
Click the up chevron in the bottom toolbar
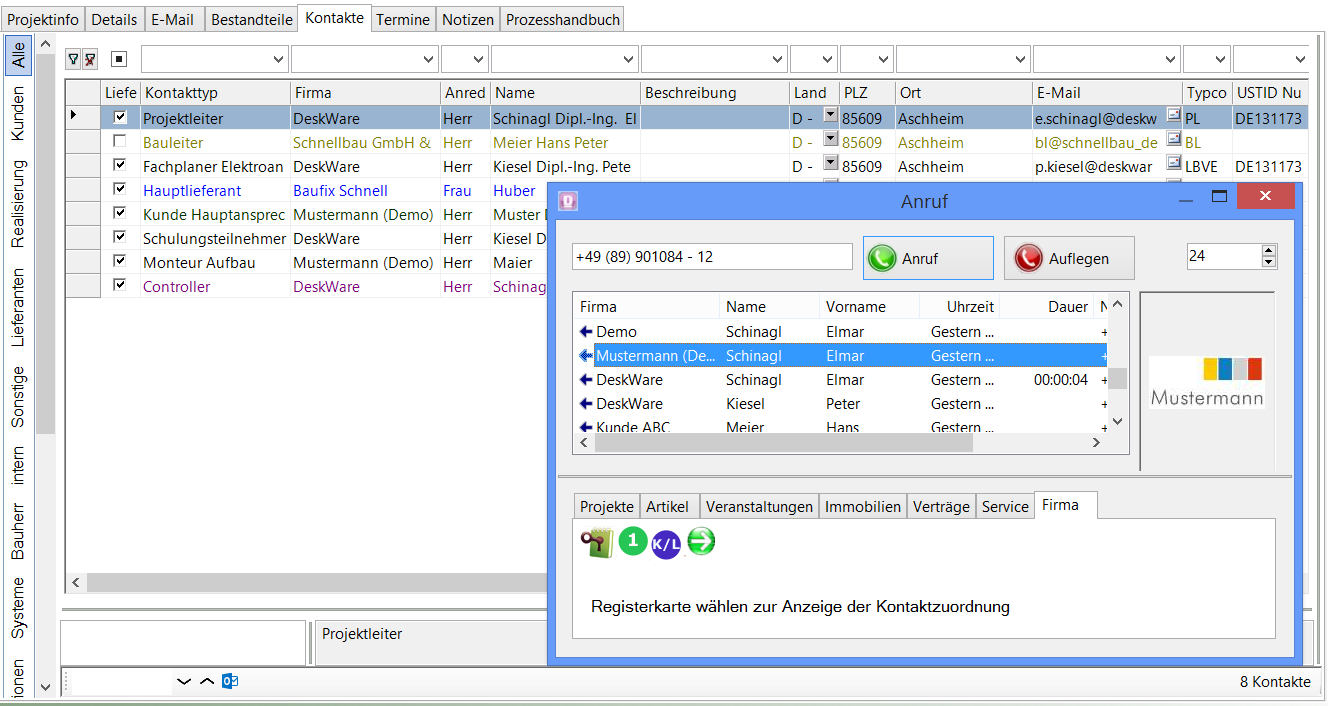pyautogui.click(x=207, y=682)
